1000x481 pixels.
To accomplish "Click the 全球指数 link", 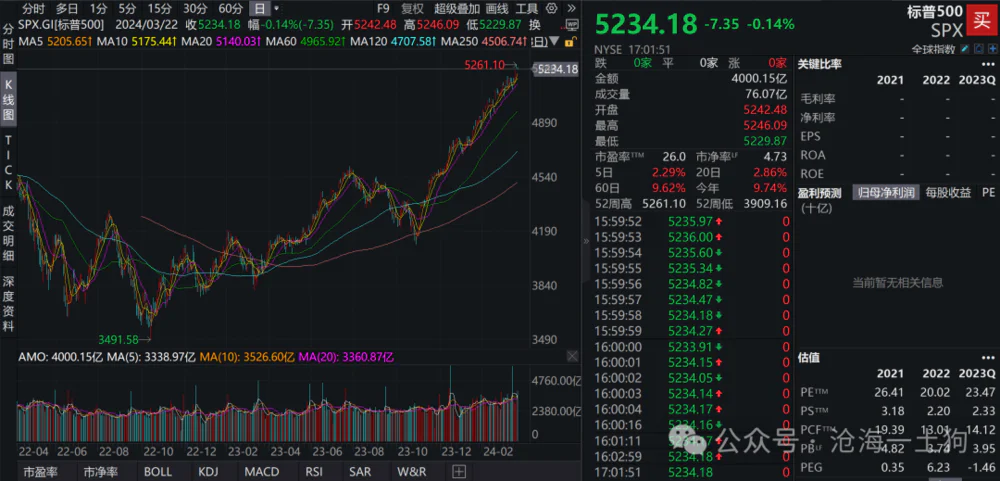I will point(936,49).
